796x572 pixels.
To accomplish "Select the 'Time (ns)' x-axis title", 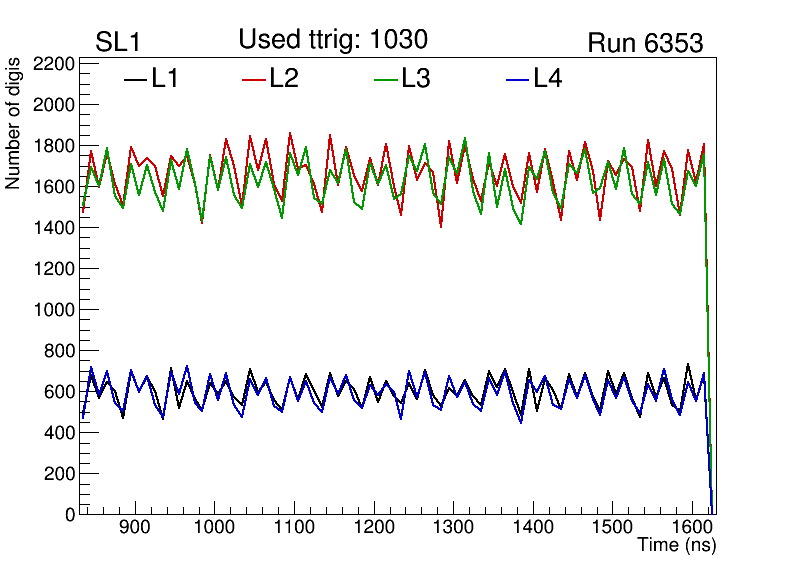I will coord(677,546).
